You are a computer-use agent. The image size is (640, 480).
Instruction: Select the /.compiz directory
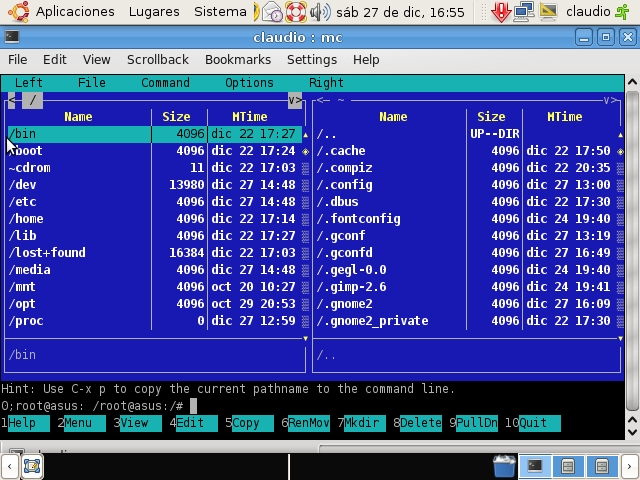[468, 168]
